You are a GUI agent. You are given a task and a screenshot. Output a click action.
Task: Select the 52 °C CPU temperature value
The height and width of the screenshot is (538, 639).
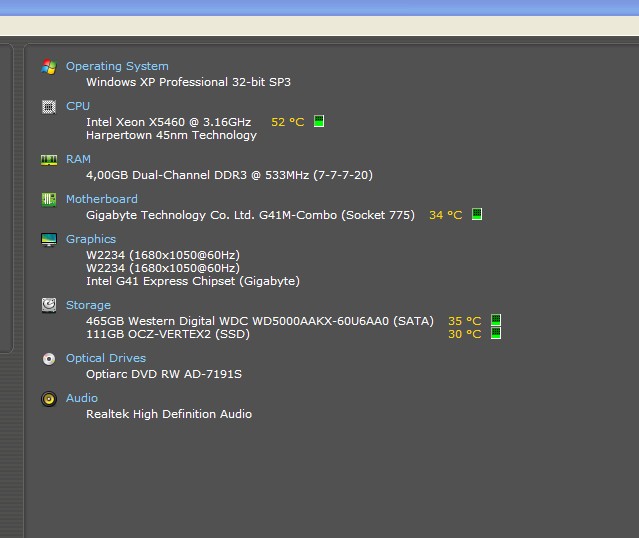click(288, 122)
